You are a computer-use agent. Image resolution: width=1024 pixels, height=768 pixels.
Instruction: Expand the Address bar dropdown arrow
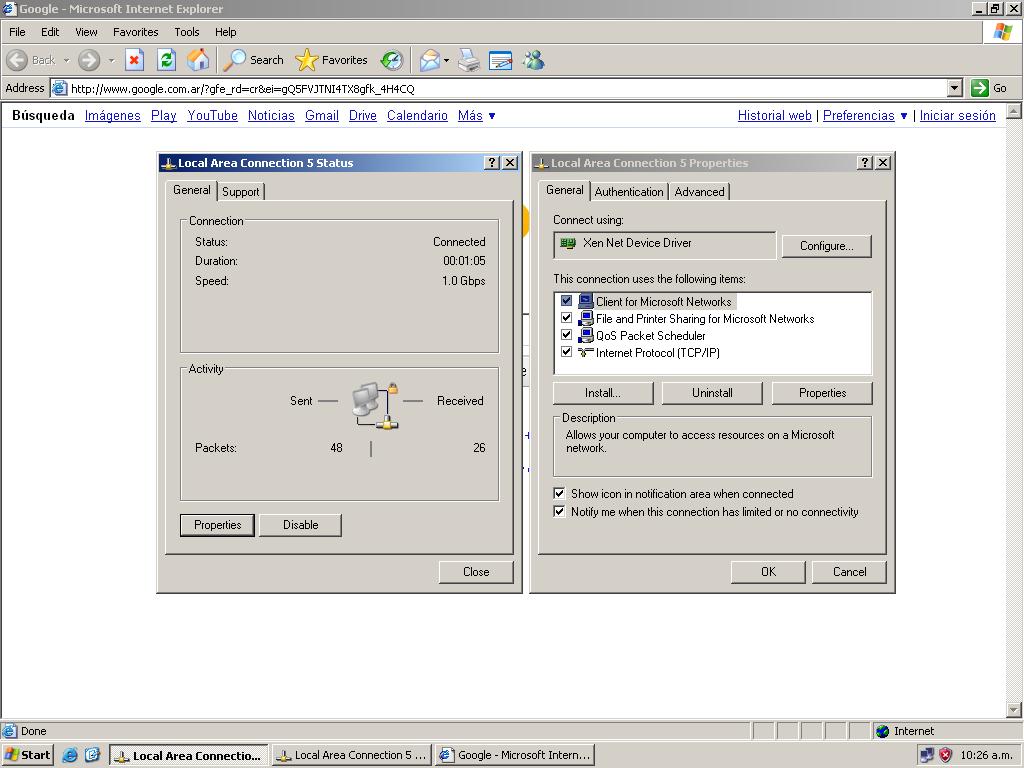click(954, 88)
